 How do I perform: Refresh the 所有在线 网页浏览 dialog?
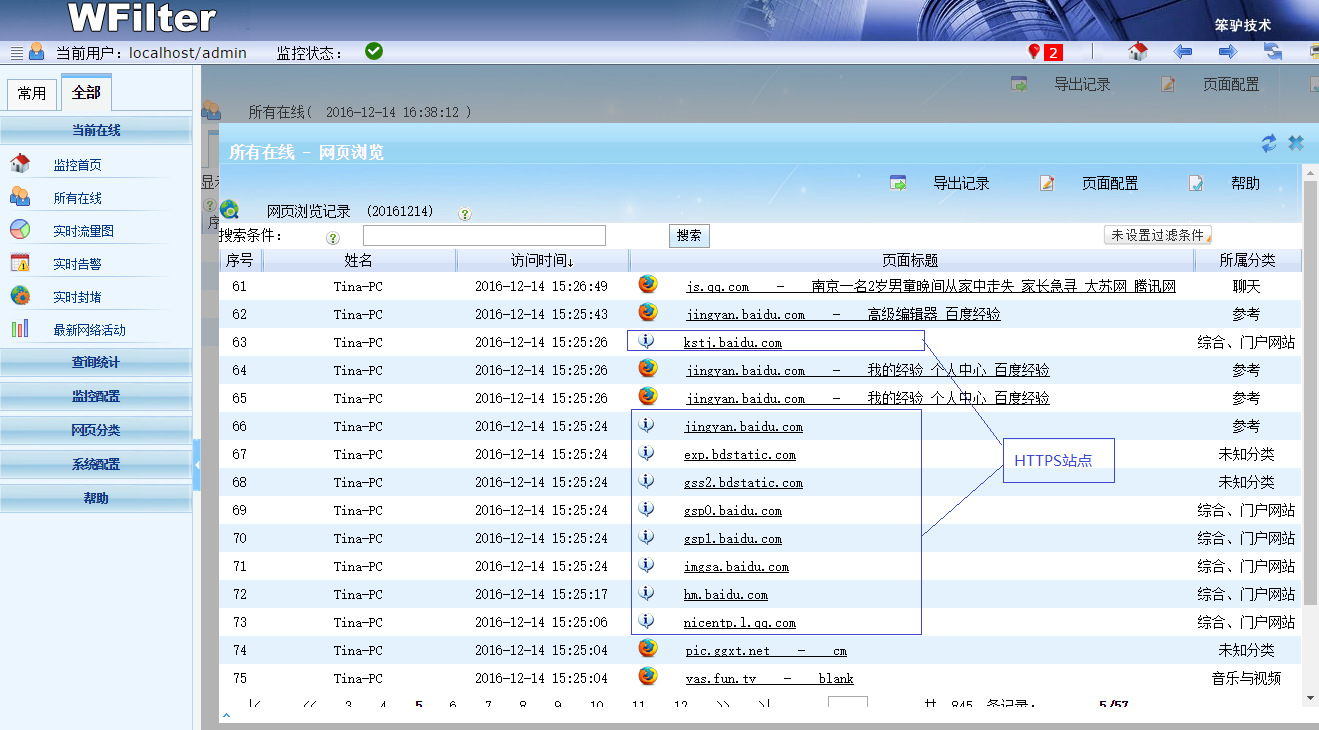[1269, 143]
